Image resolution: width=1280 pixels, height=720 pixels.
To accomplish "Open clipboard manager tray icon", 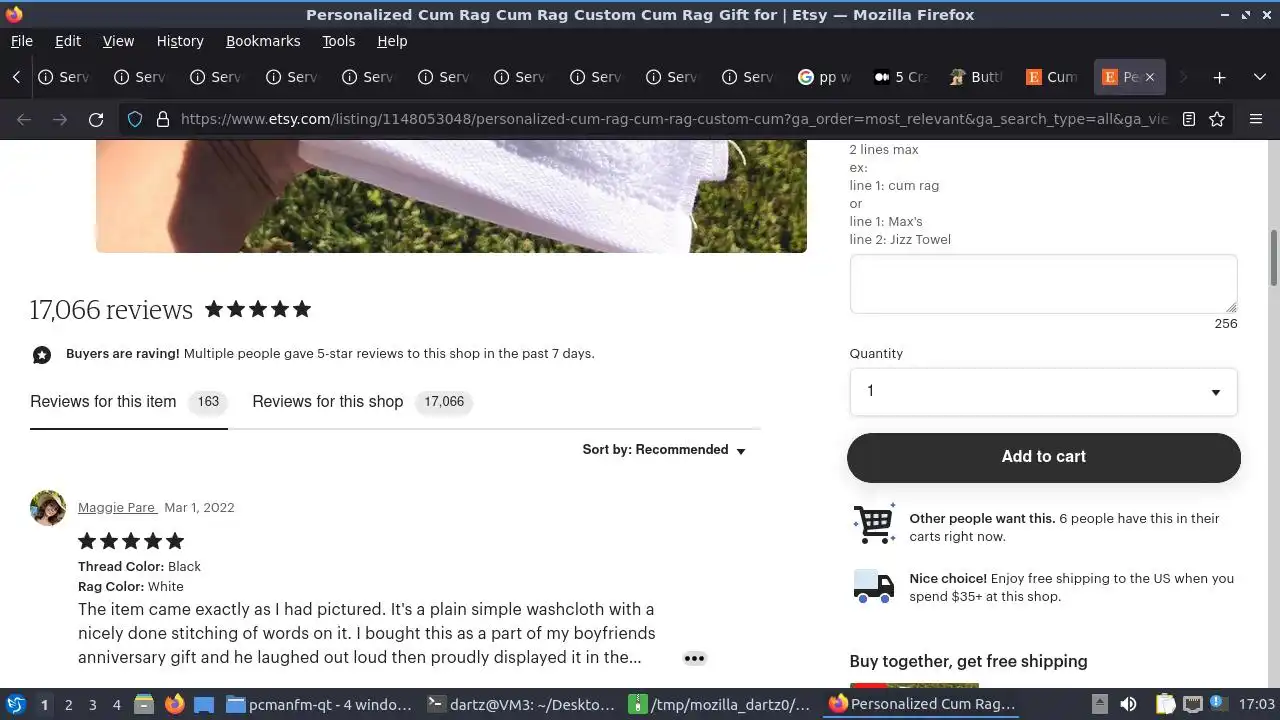I will point(1166,705).
